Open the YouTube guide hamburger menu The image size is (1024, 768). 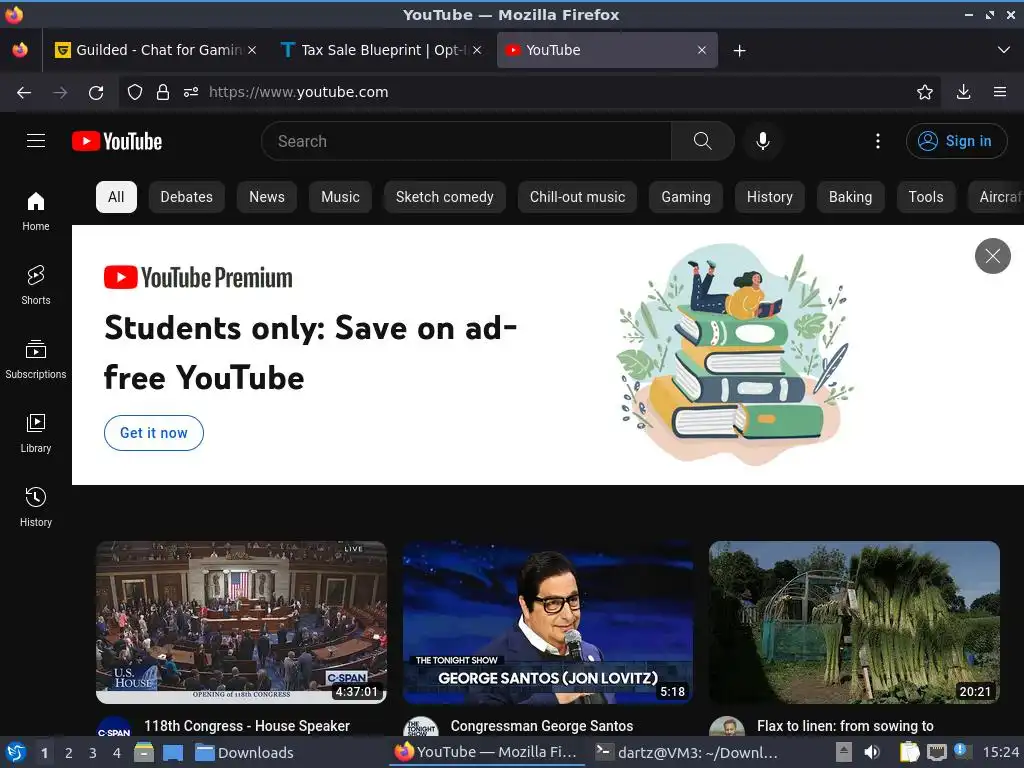[36, 141]
